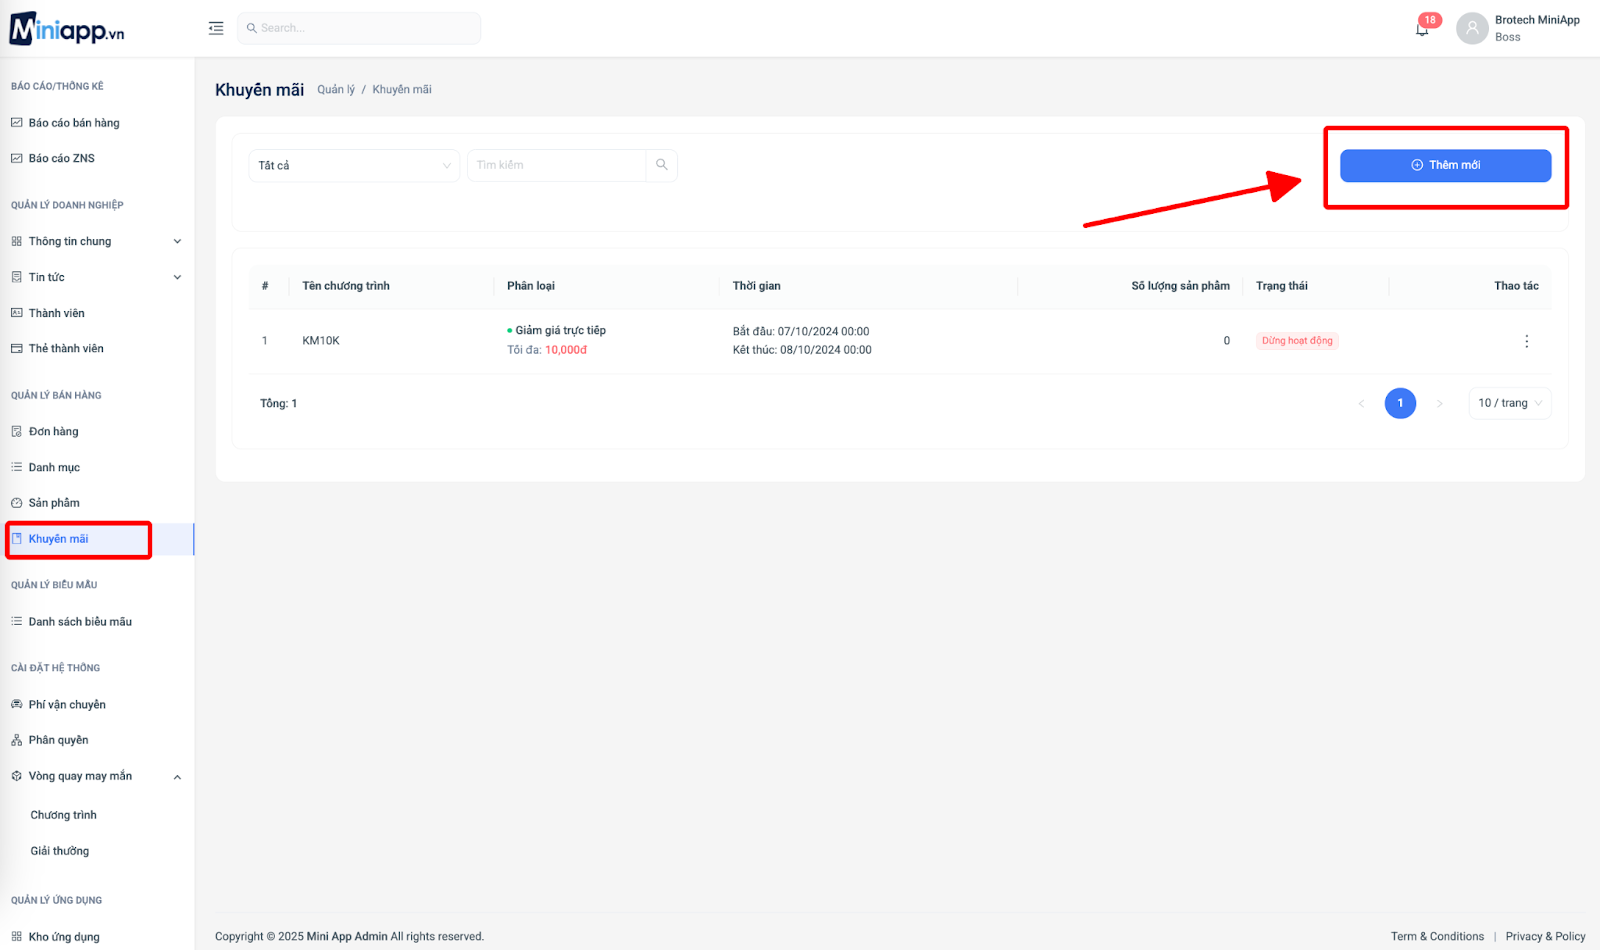Click the Báo cáo bán hàng chart icon
Image resolution: width=1600 pixels, height=950 pixels.
pyautogui.click(x=16, y=123)
